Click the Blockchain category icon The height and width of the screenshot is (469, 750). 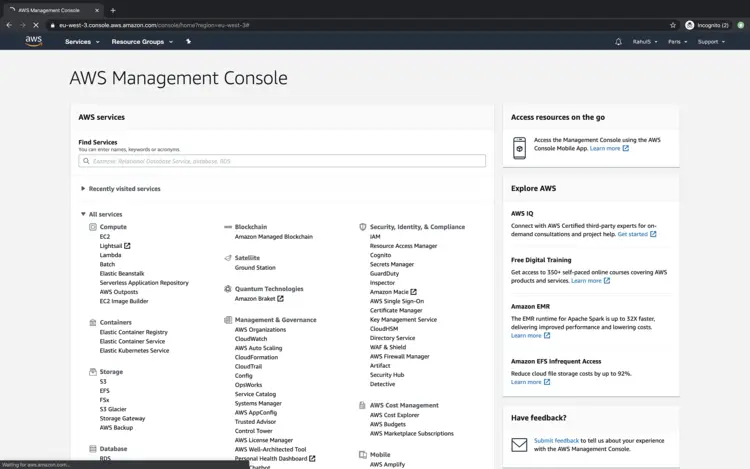tap(228, 227)
